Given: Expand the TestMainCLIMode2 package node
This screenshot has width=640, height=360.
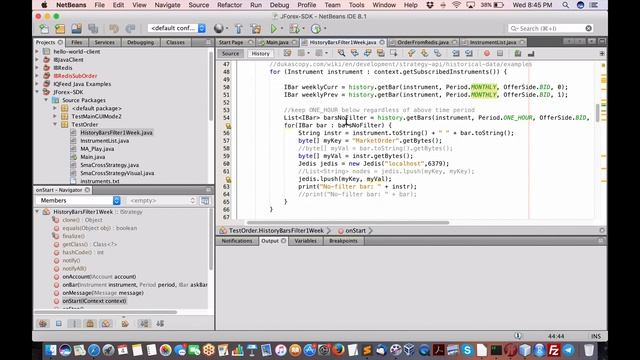Looking at the screenshot, I should coord(55,116).
